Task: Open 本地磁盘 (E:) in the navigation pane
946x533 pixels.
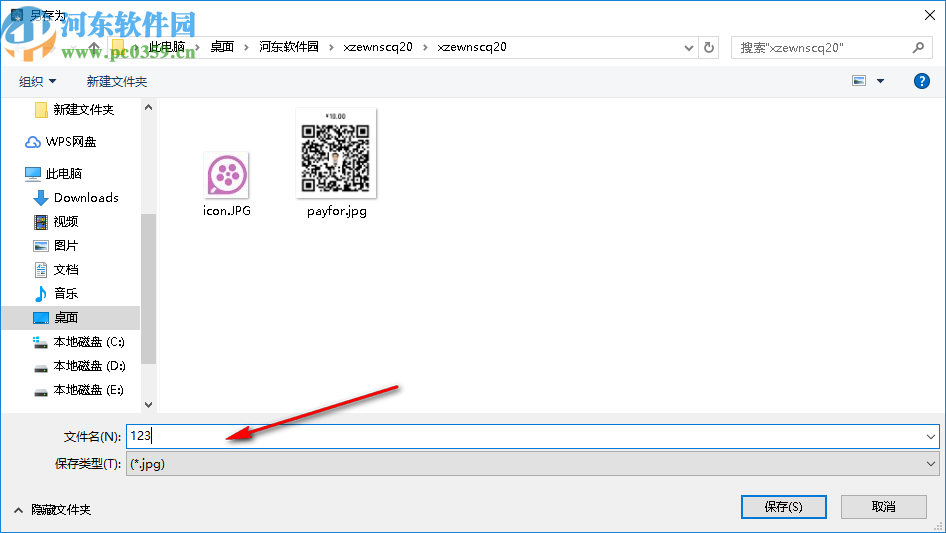Action: [88, 390]
